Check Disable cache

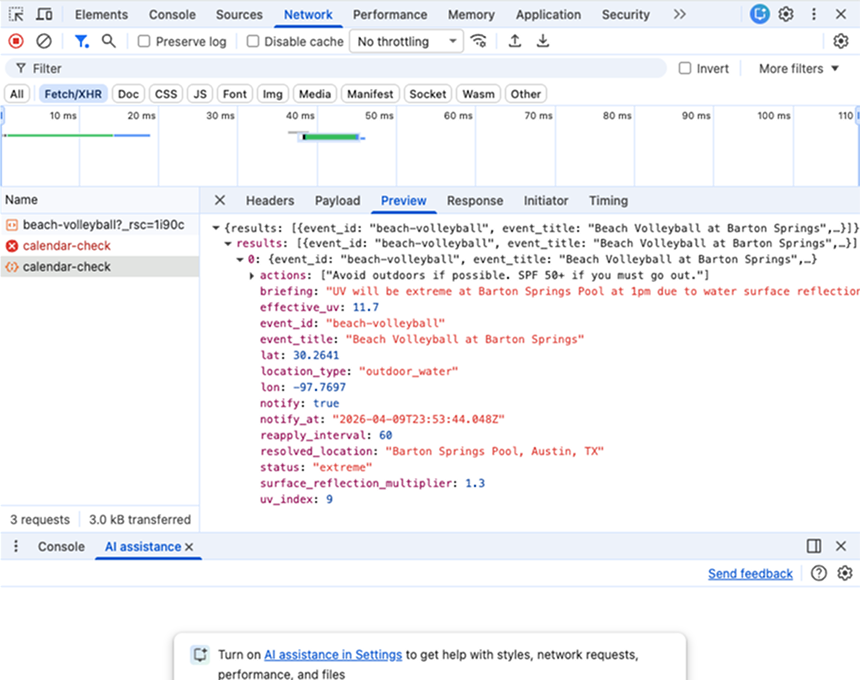(x=252, y=41)
